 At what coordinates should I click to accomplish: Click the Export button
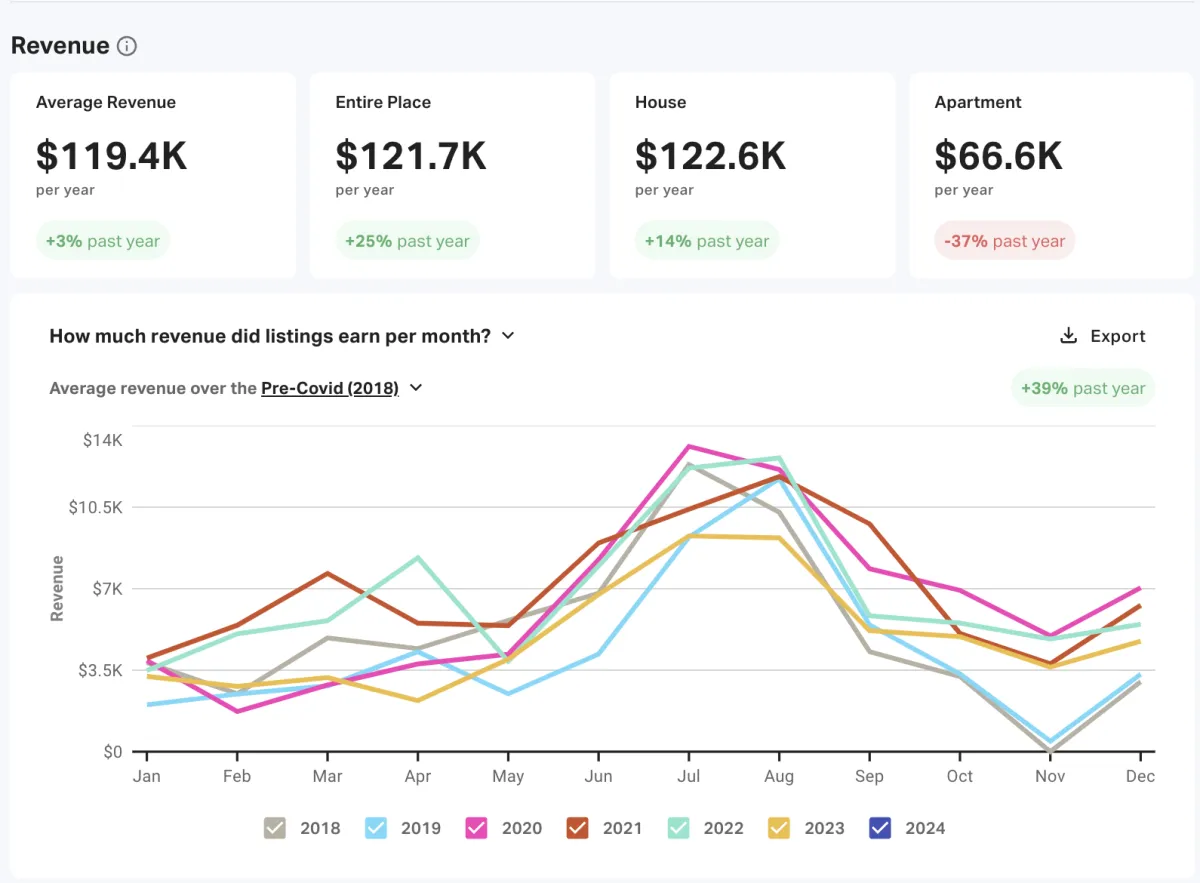pos(1103,336)
